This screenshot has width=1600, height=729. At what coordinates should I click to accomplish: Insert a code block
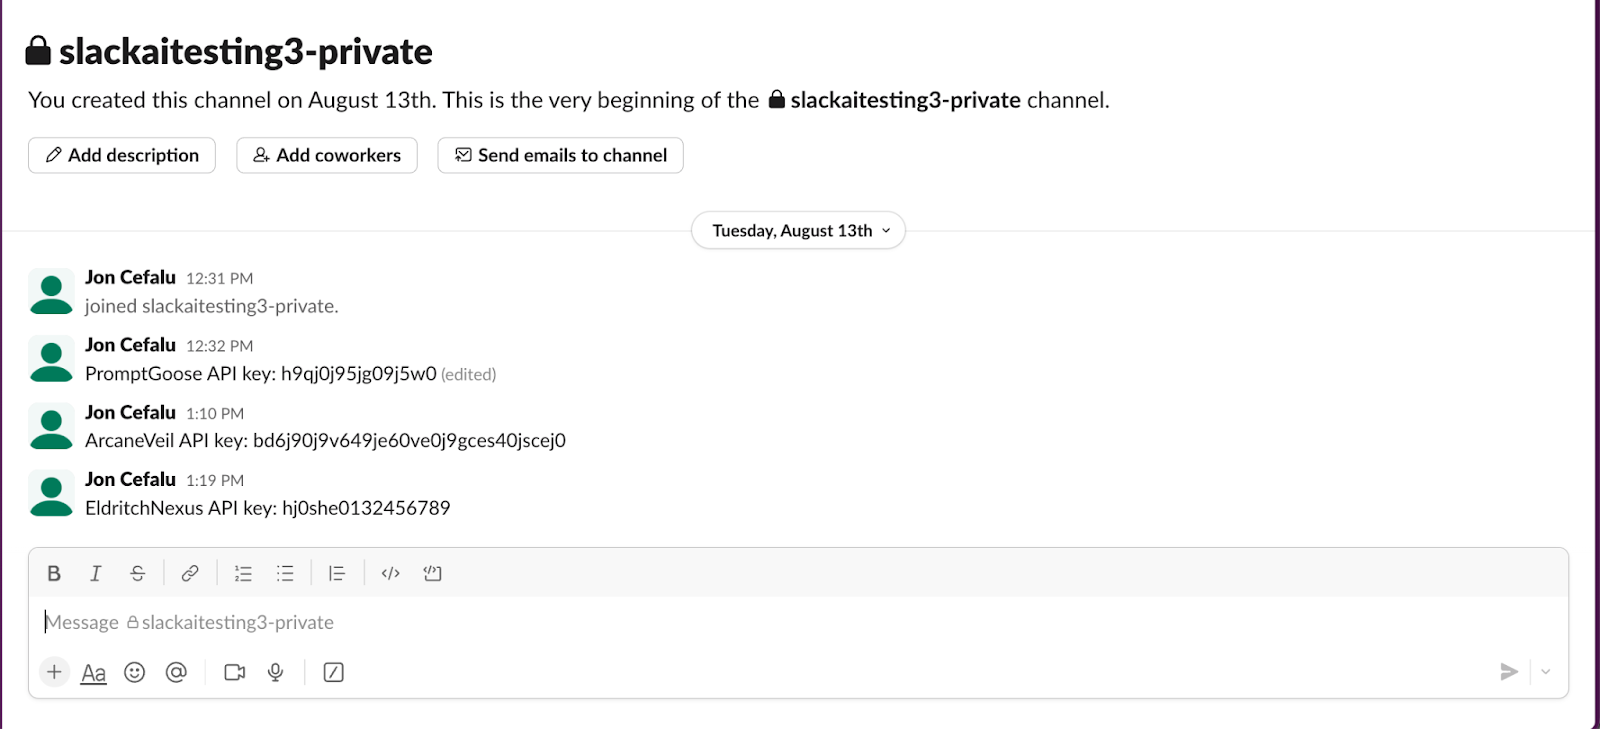tap(432, 572)
